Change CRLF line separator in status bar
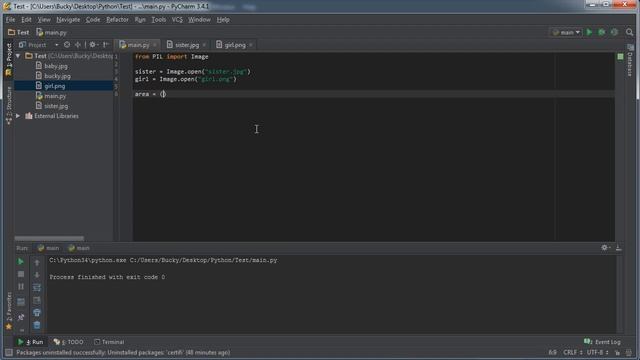640x360 pixels. click(573, 352)
